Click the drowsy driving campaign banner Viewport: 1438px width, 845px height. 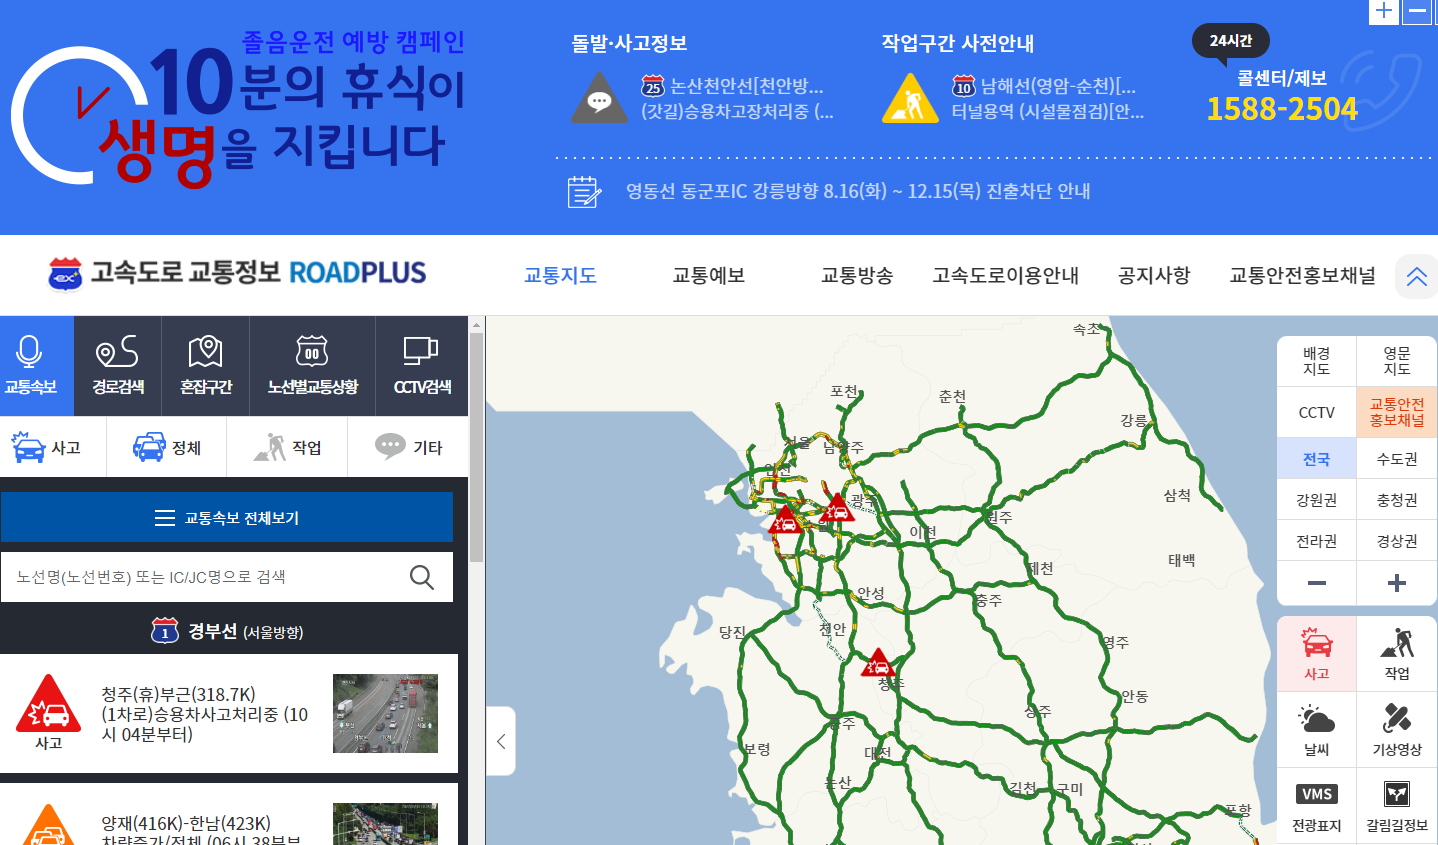(x=240, y=110)
